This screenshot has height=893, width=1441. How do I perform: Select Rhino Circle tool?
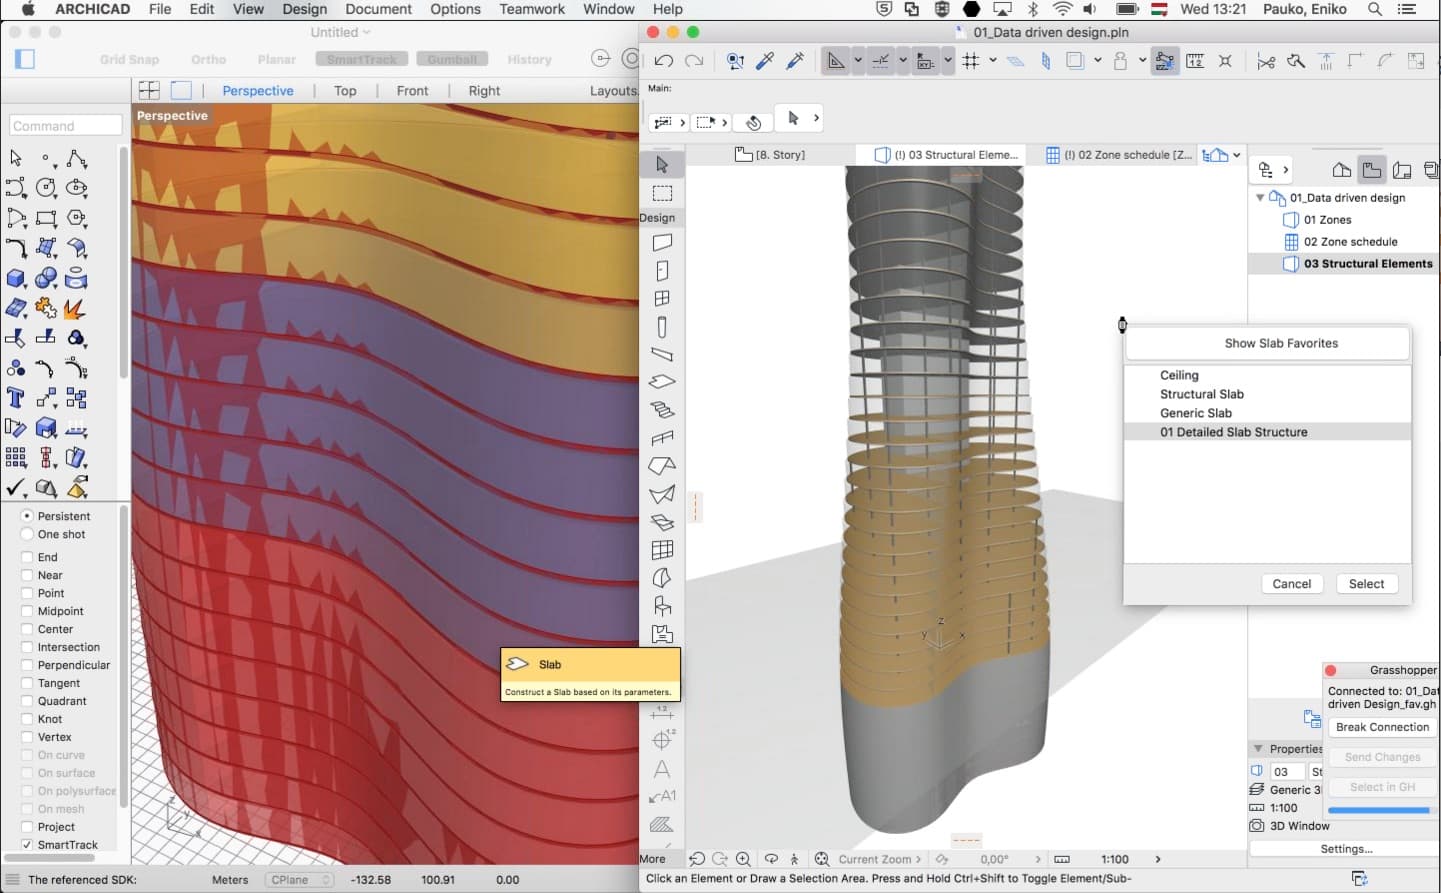point(46,188)
